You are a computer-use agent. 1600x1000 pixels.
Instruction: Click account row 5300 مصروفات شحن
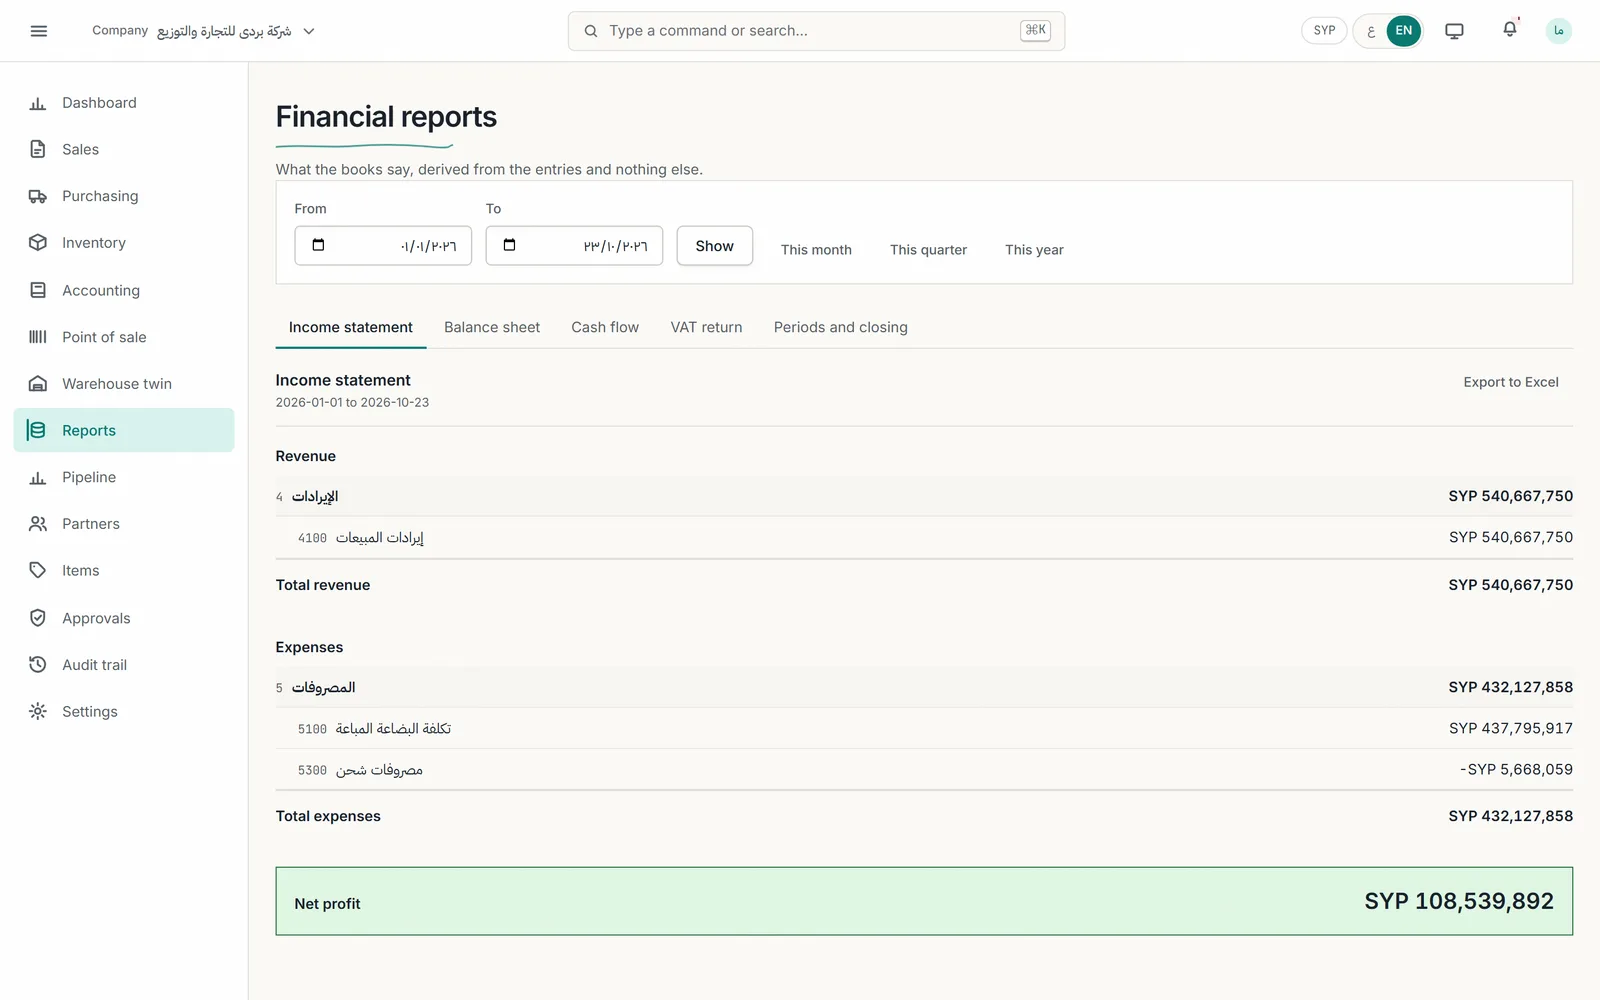pyautogui.click(x=924, y=770)
